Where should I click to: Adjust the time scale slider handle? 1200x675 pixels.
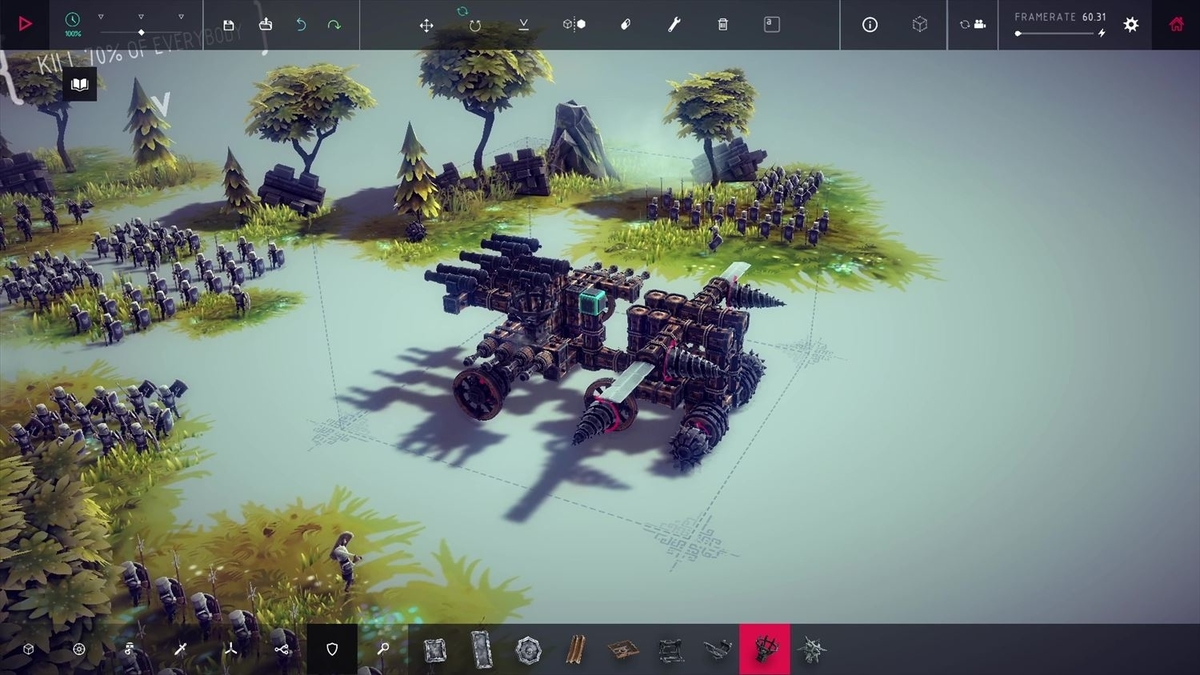pos(141,33)
